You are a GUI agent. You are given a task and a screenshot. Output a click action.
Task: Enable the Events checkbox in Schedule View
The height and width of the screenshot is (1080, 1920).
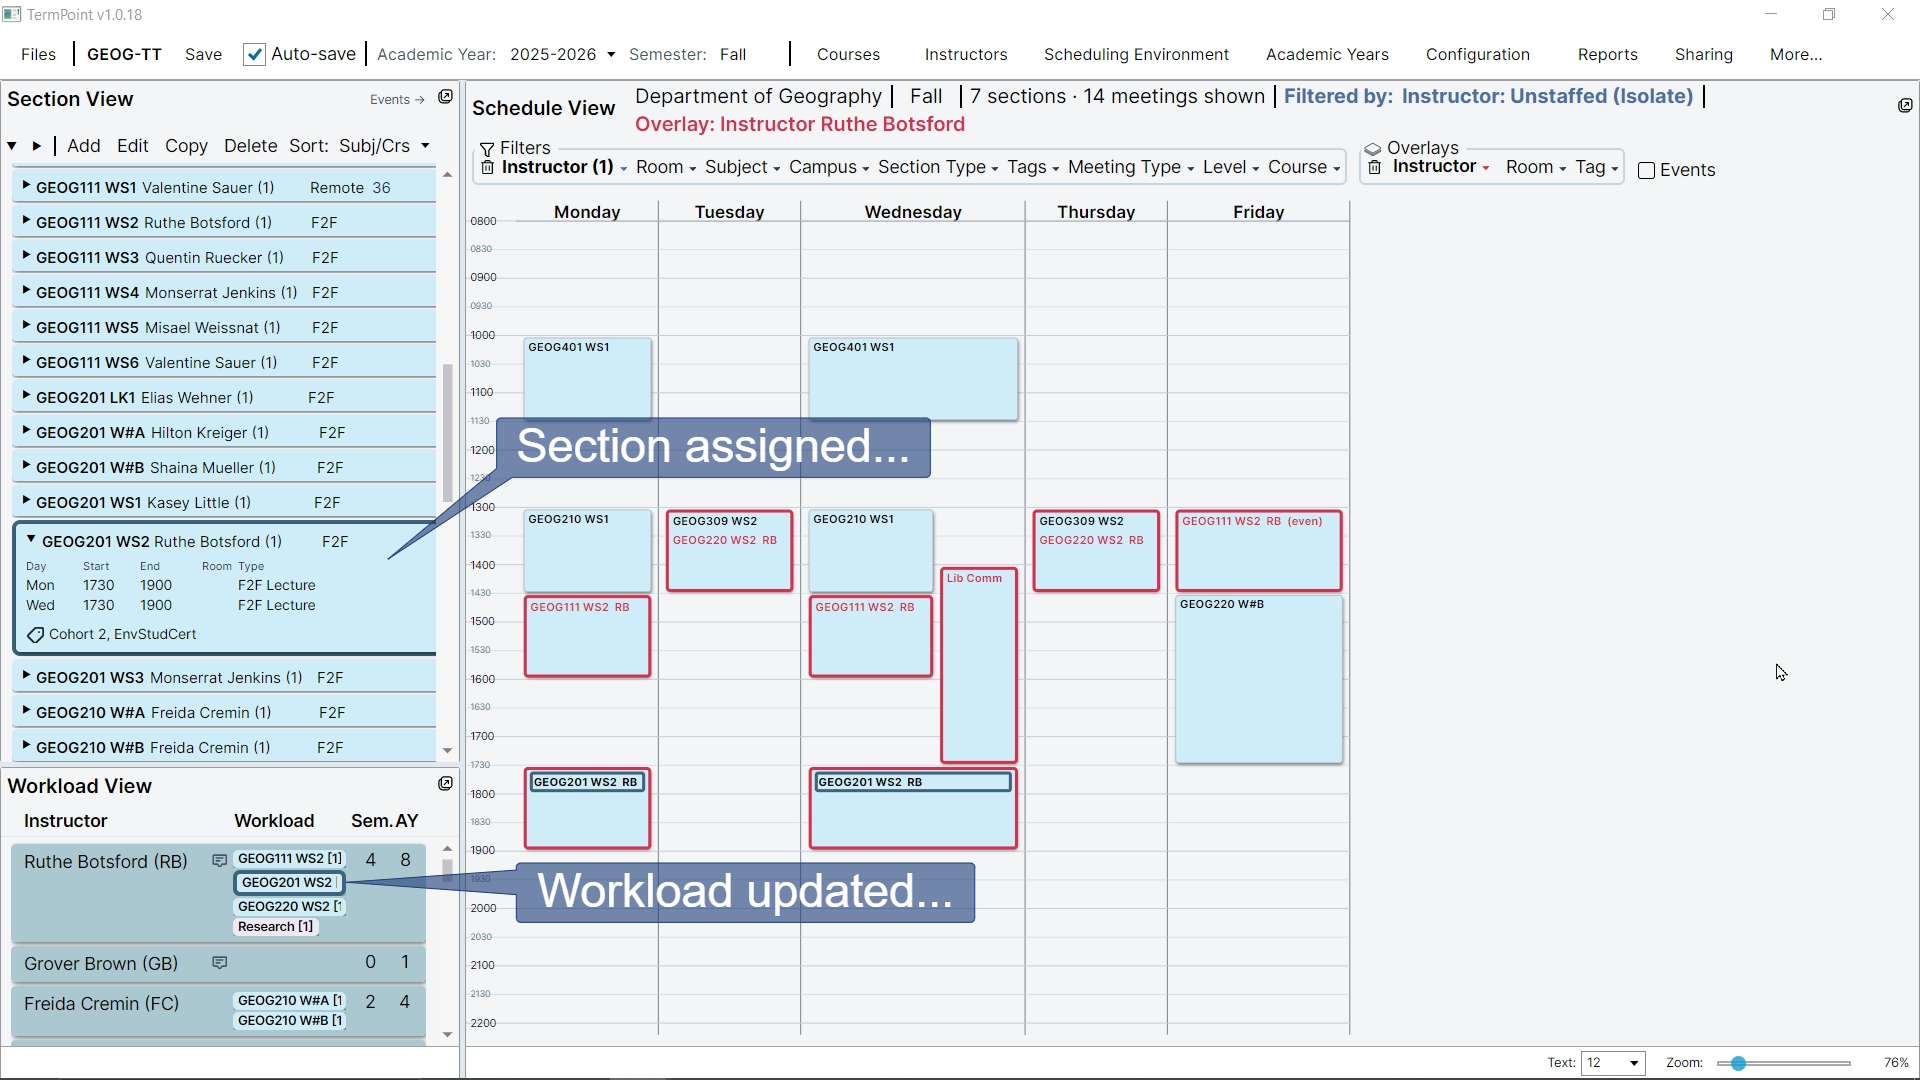(x=1647, y=171)
